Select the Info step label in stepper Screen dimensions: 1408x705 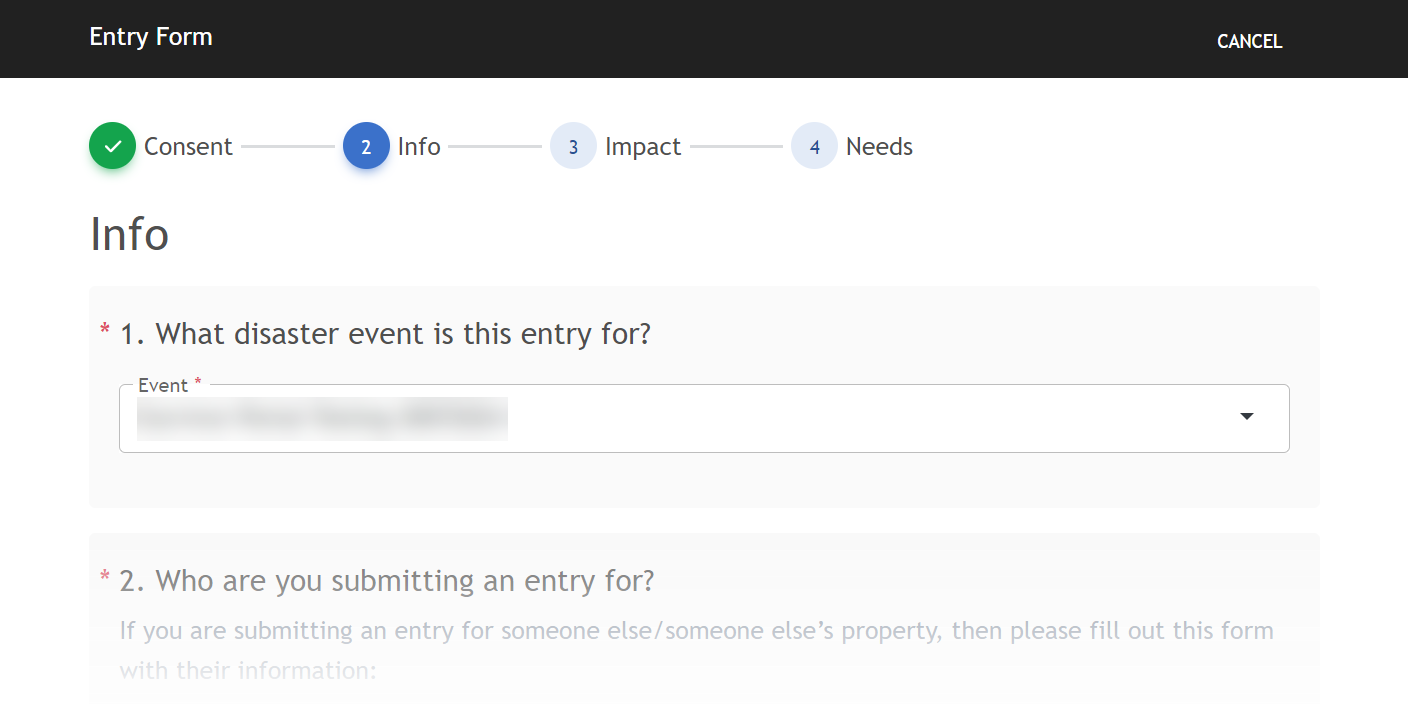tap(419, 147)
